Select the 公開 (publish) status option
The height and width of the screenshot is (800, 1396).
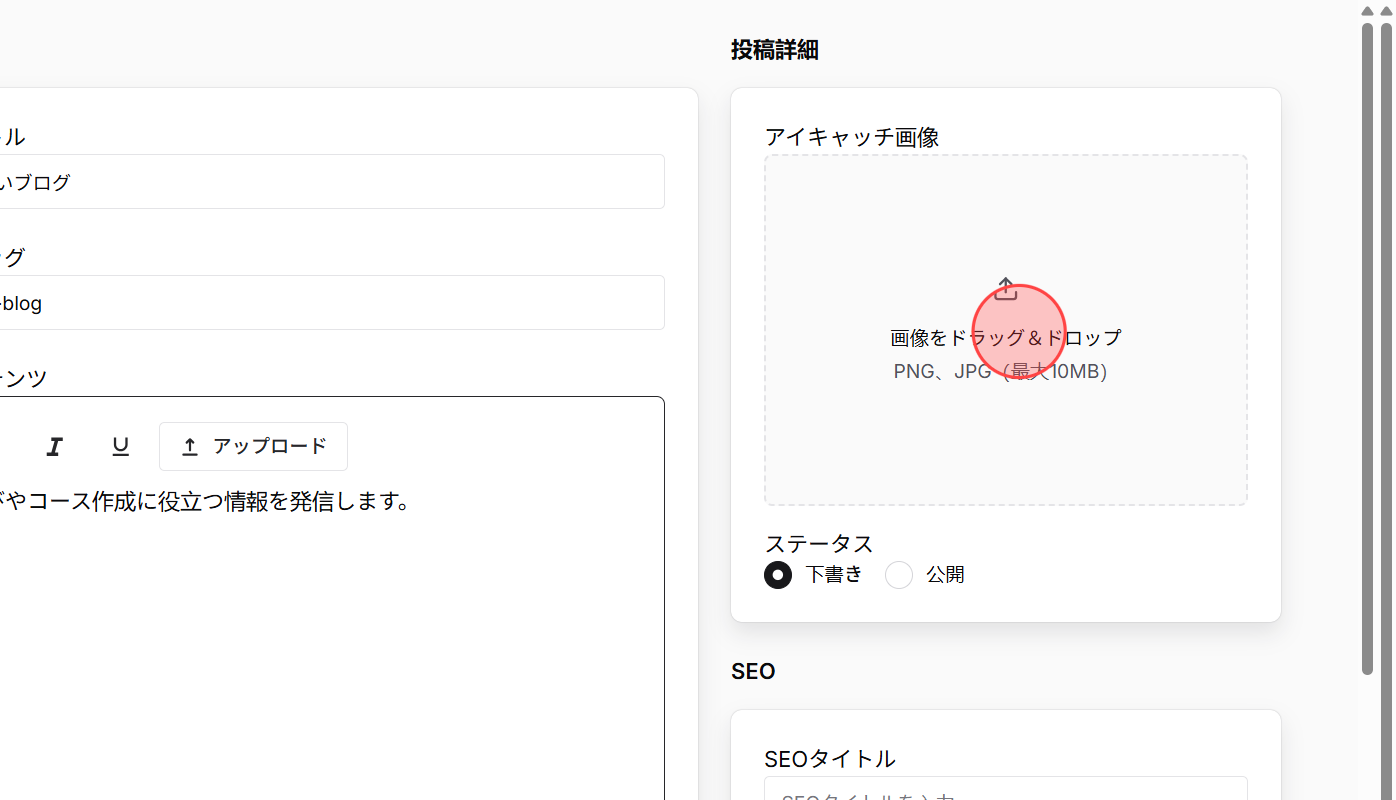click(898, 575)
